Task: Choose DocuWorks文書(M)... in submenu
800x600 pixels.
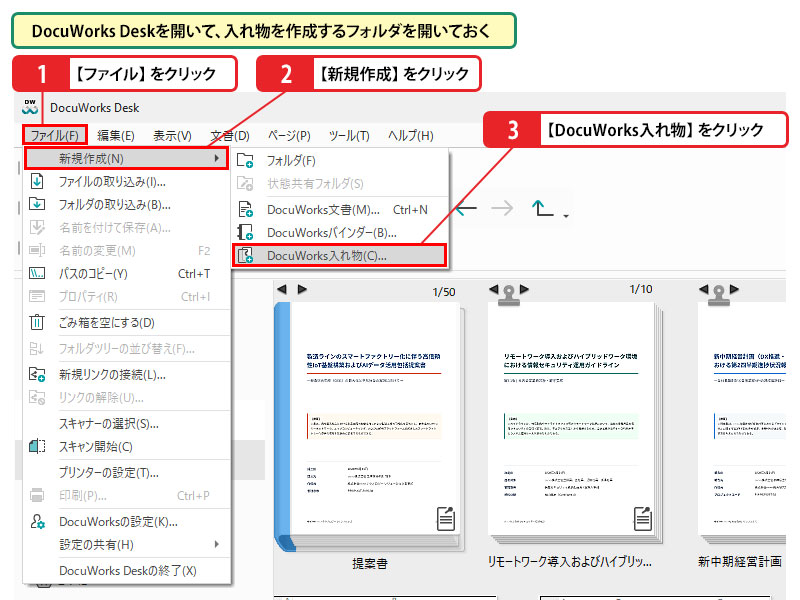Action: (340, 210)
